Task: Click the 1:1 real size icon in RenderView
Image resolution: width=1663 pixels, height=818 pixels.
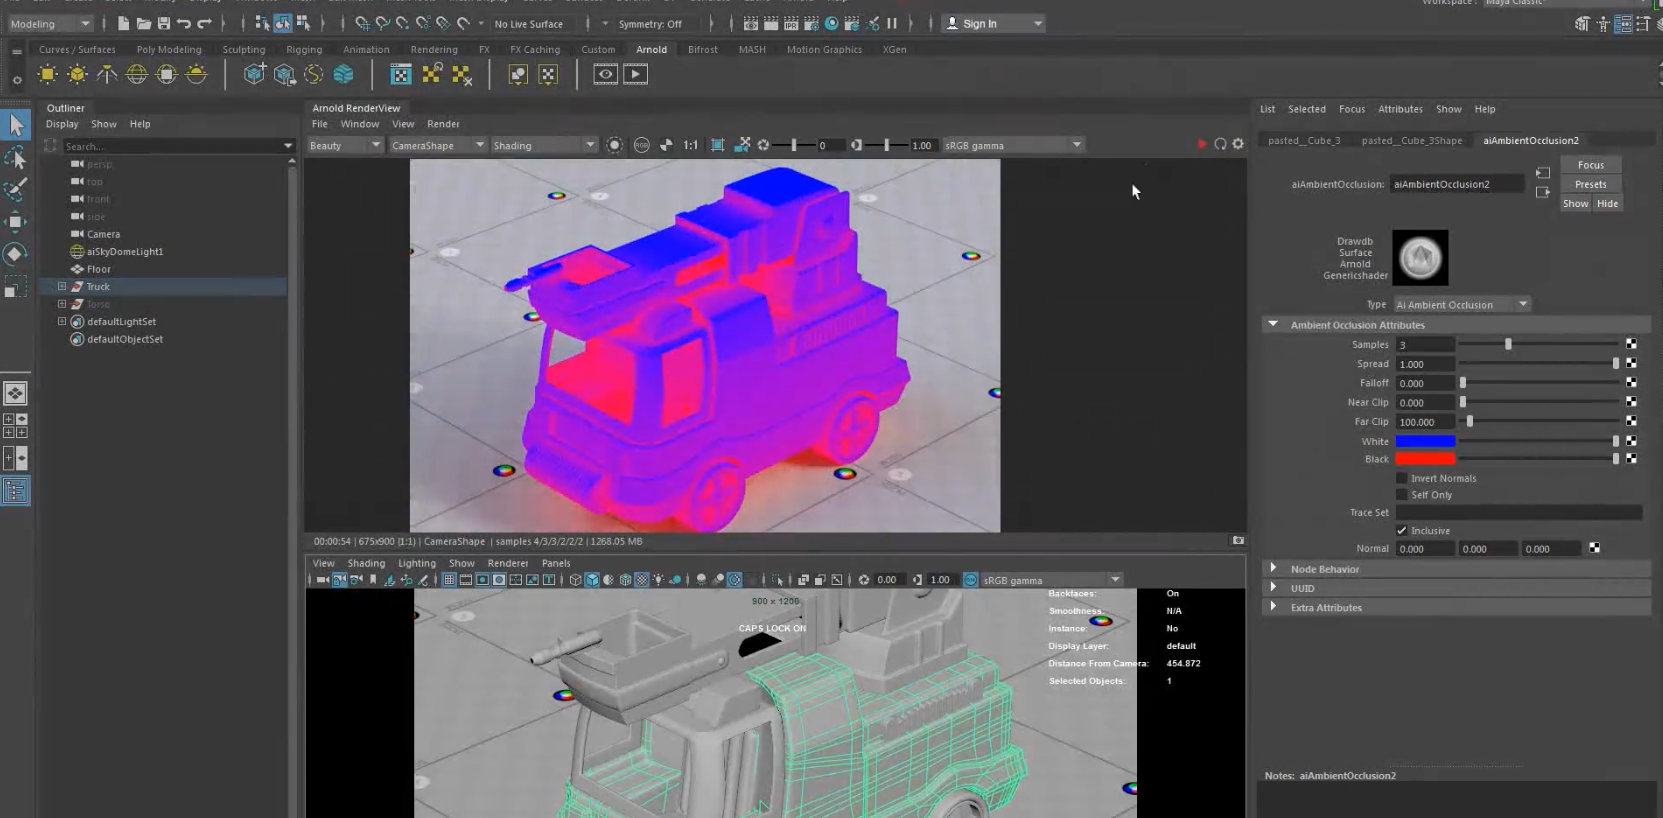Action: coord(691,145)
